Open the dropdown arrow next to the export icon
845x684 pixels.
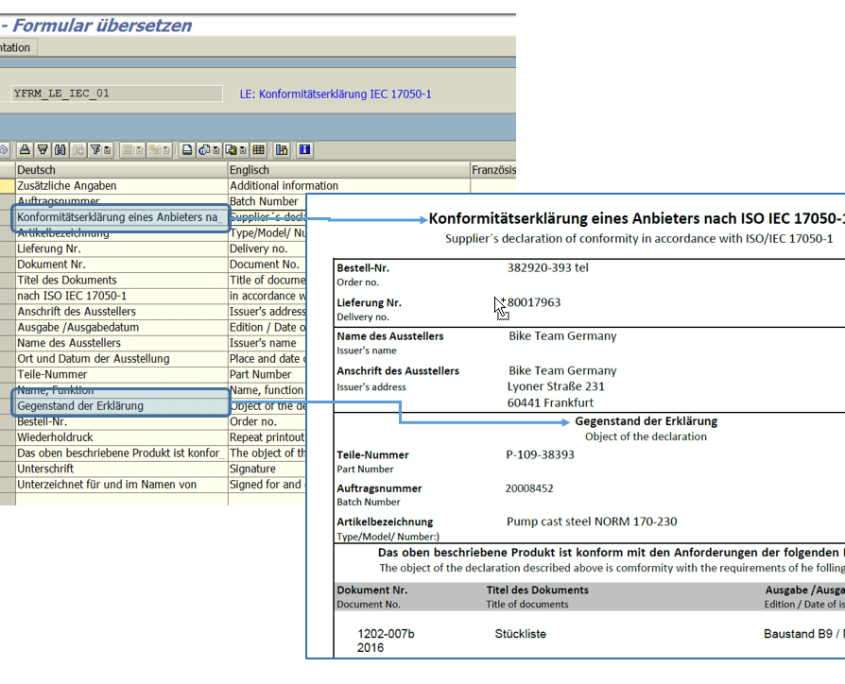(x=242, y=149)
